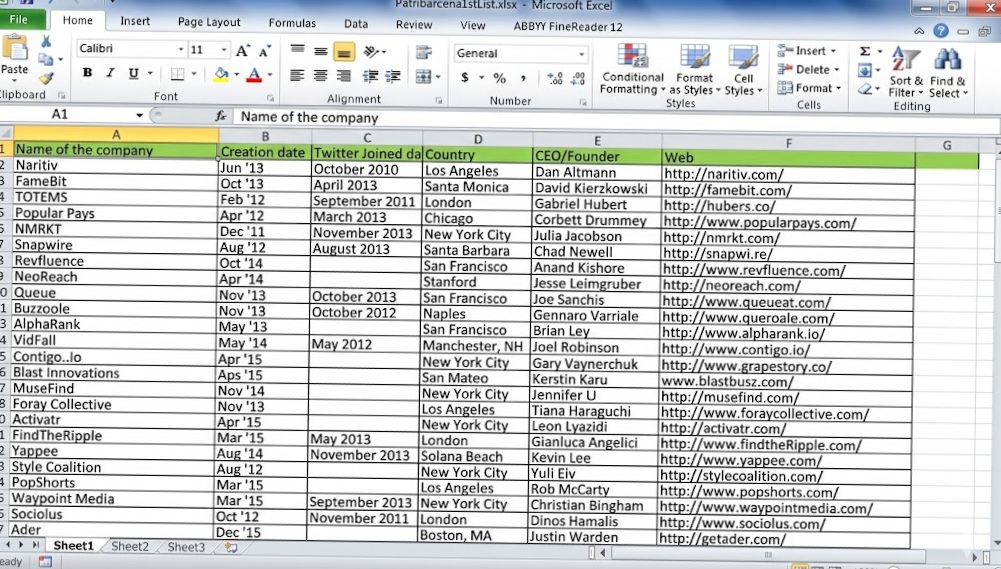
Task: Toggle Middle Align vertical alignment
Action: pyautogui.click(x=320, y=51)
